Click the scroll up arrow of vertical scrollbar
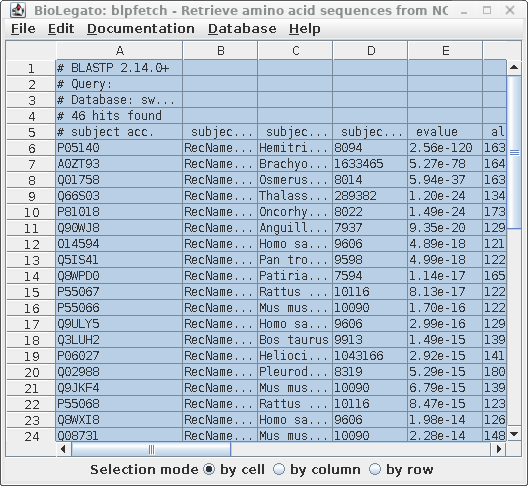 point(514,68)
